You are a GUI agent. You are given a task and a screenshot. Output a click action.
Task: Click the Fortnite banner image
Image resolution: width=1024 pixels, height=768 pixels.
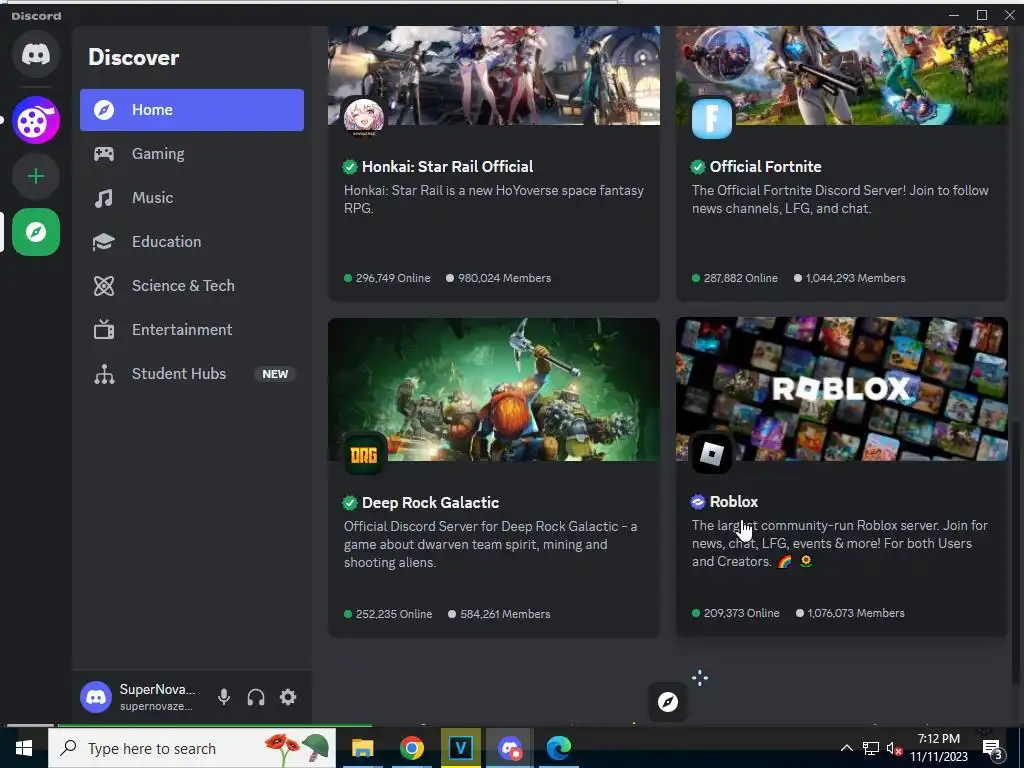coord(842,75)
